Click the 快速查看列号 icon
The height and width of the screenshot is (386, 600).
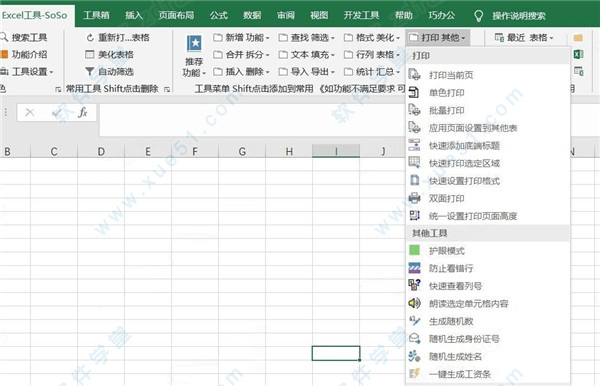pos(414,285)
